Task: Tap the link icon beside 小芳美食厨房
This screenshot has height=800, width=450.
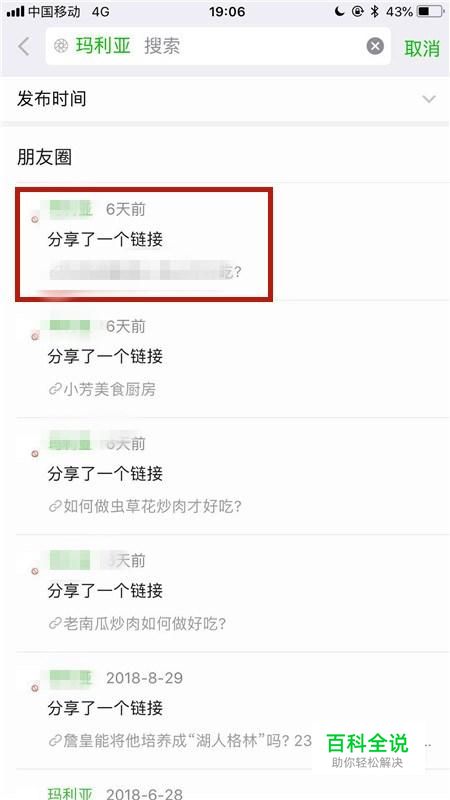Action: [x=55, y=390]
